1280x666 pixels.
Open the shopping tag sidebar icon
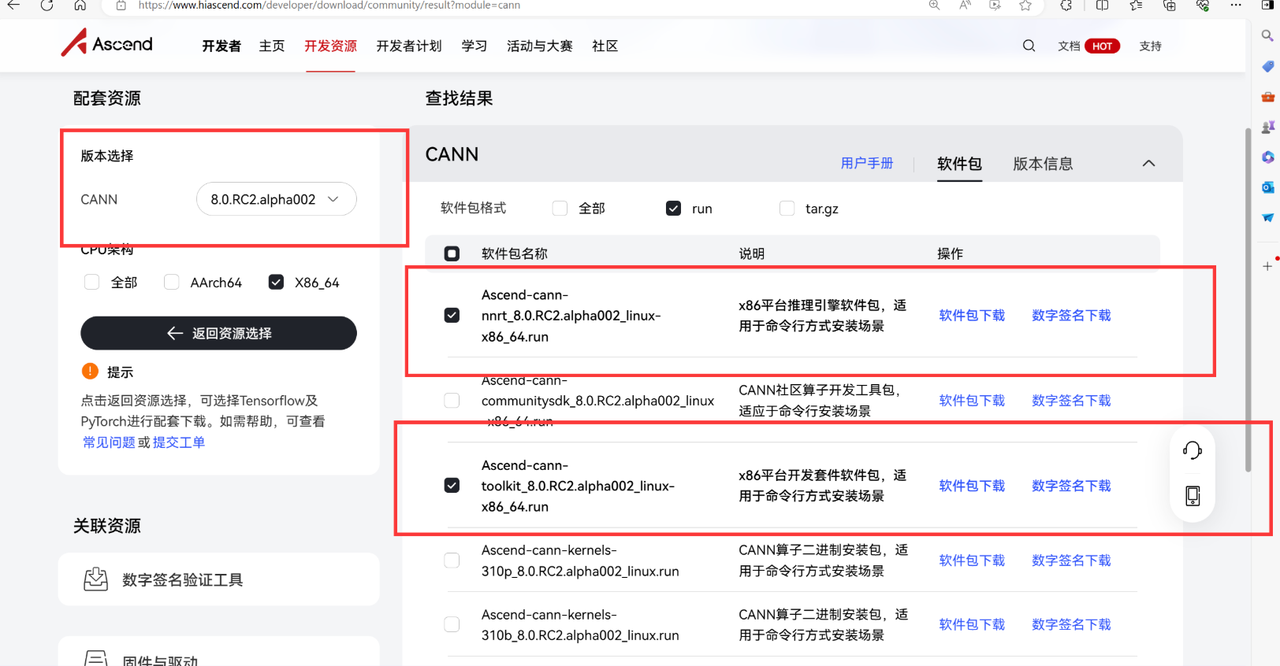click(x=1268, y=66)
